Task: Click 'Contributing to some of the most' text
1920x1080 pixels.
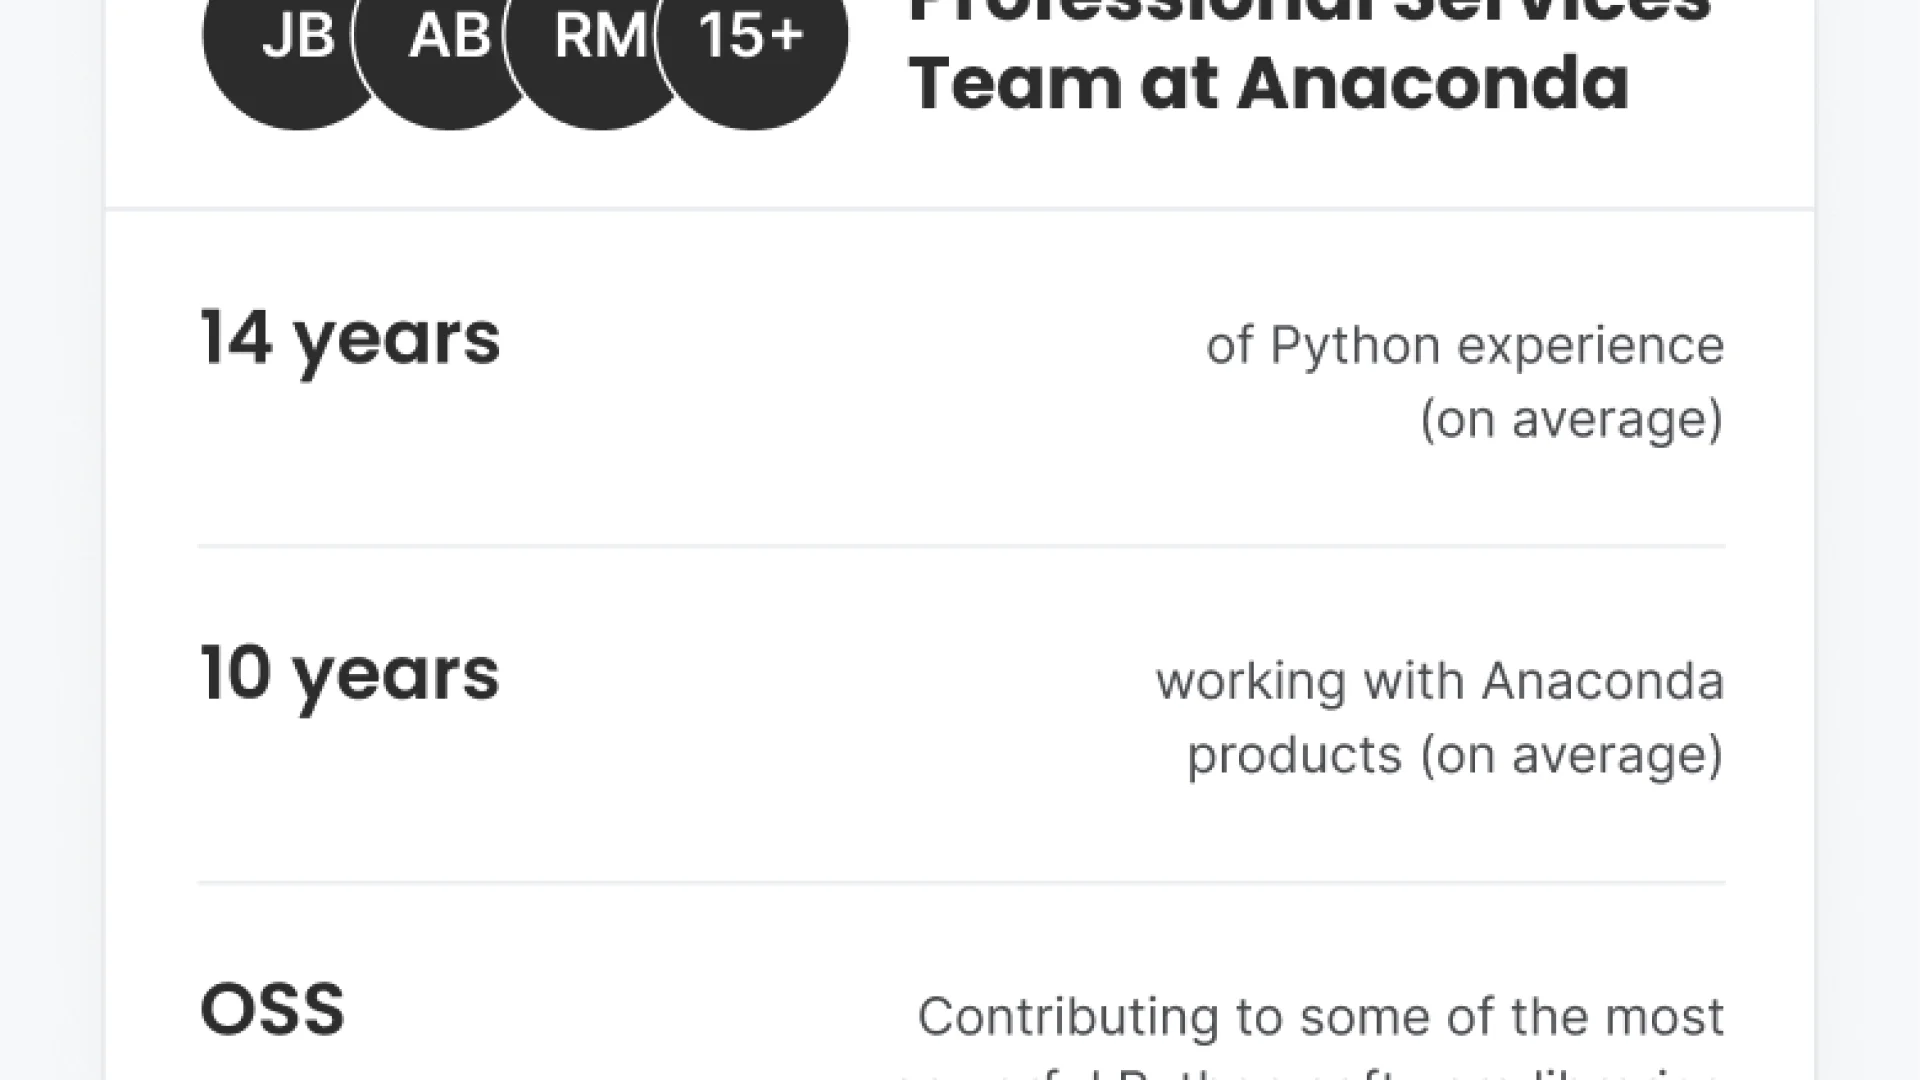Action: coord(1321,1017)
